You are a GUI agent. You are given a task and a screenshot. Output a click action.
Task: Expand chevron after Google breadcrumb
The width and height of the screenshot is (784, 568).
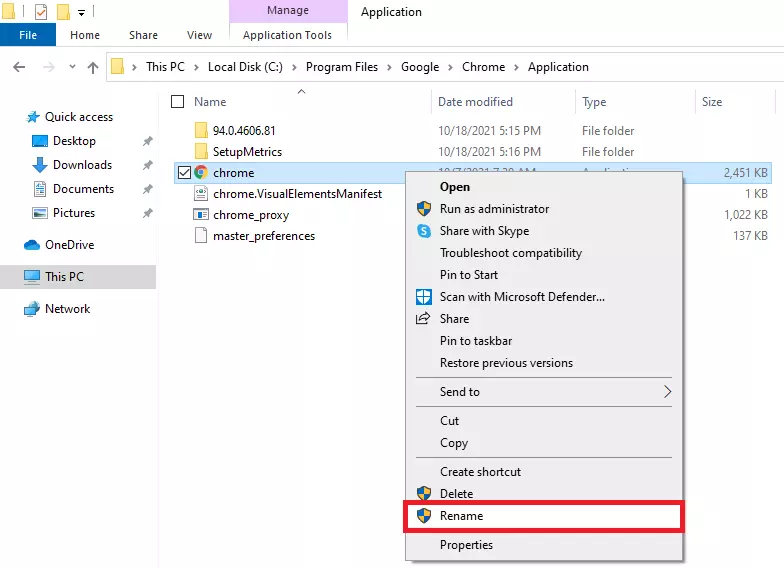(450, 68)
